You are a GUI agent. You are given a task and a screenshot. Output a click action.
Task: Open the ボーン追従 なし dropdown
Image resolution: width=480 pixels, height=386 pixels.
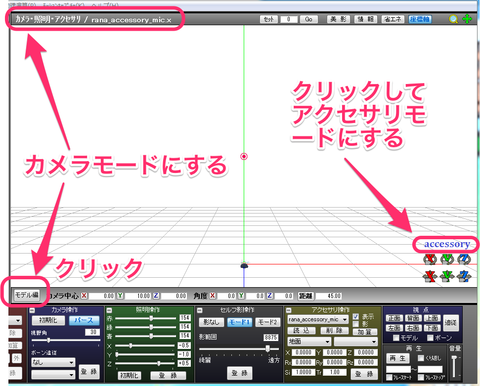tap(53, 362)
